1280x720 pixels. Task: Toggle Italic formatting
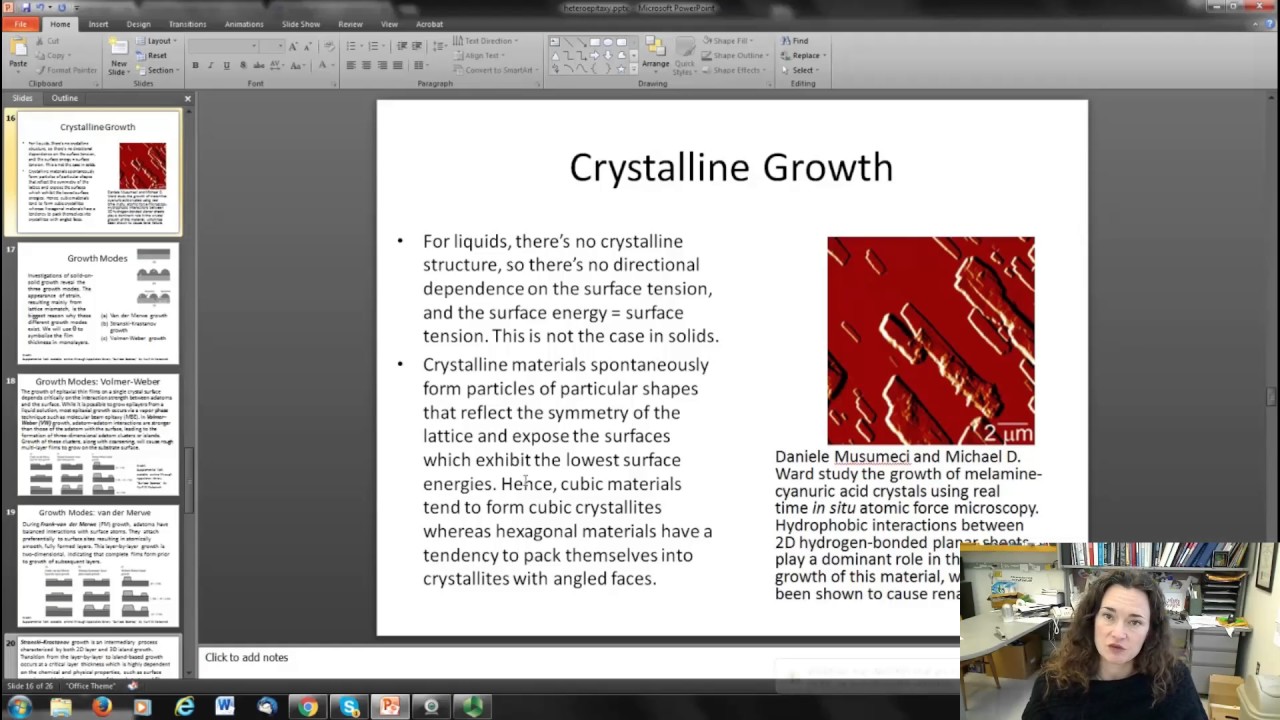pos(211,65)
